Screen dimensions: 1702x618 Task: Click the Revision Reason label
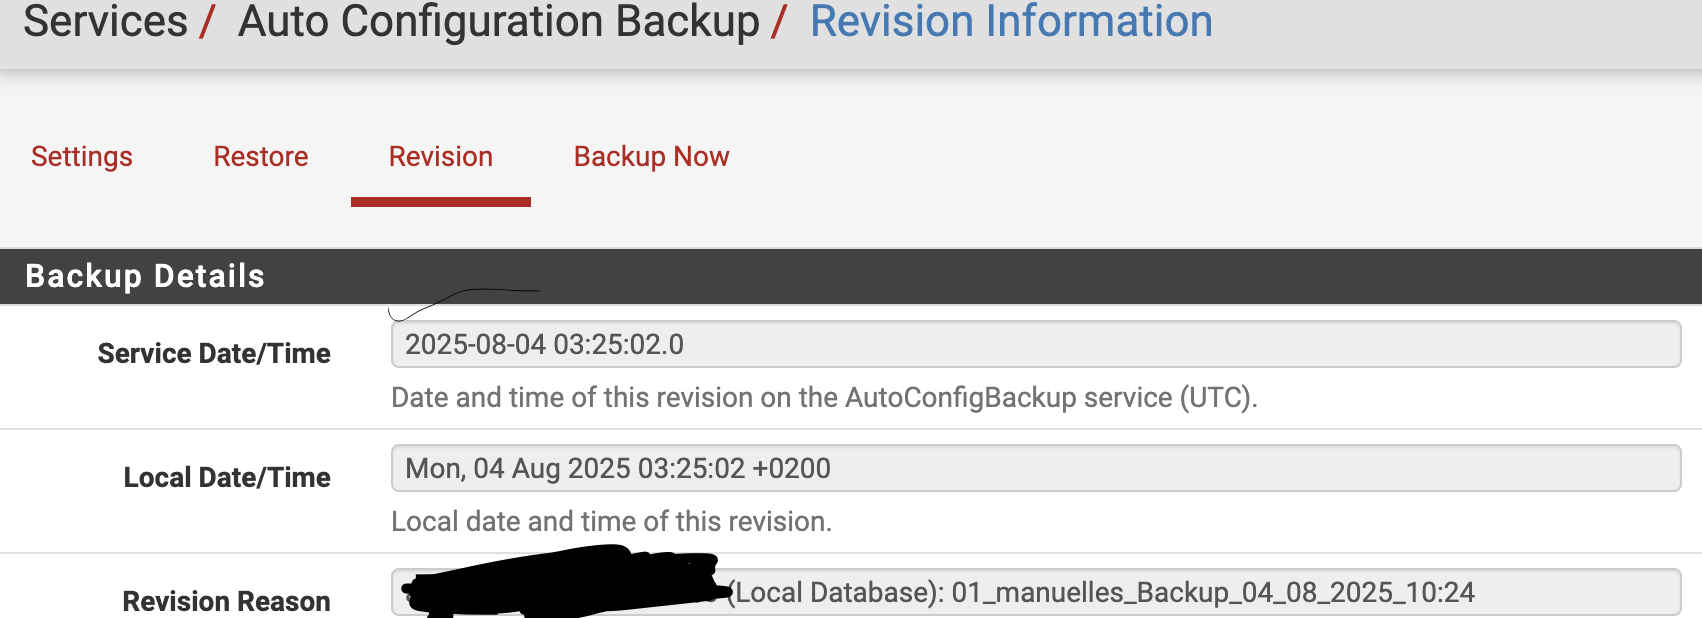click(x=226, y=601)
